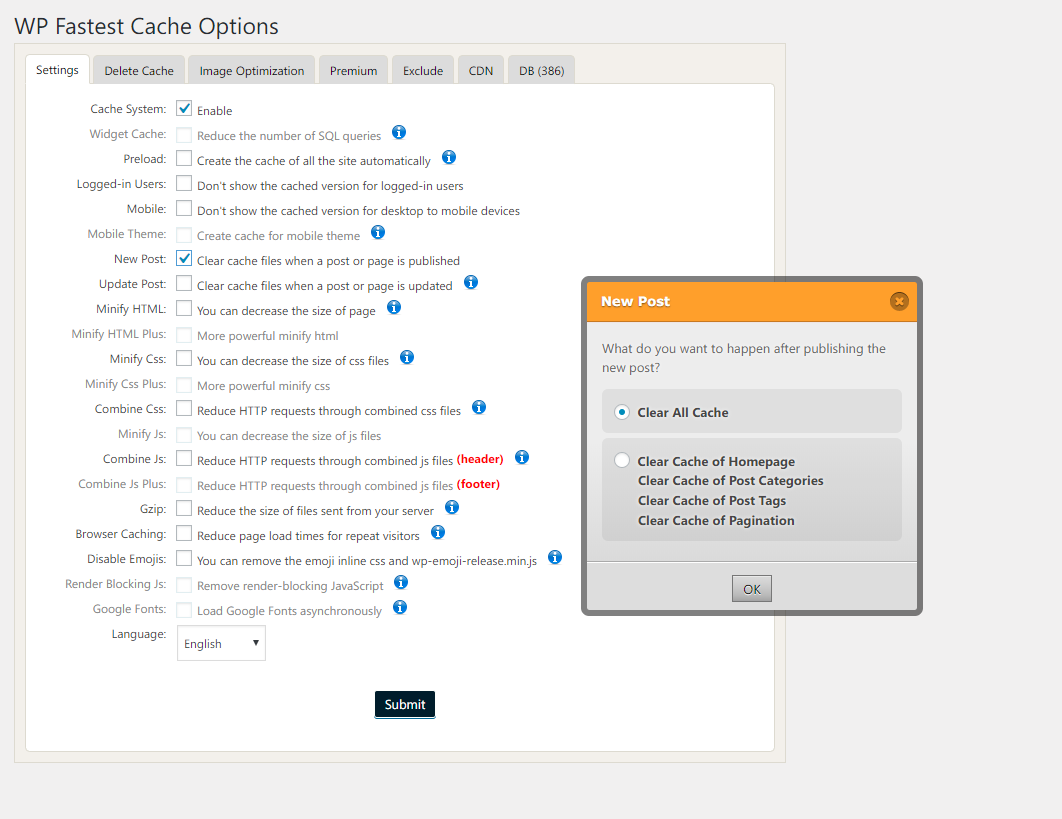Confirm the dialog with OK button
1062x819 pixels.
click(752, 589)
